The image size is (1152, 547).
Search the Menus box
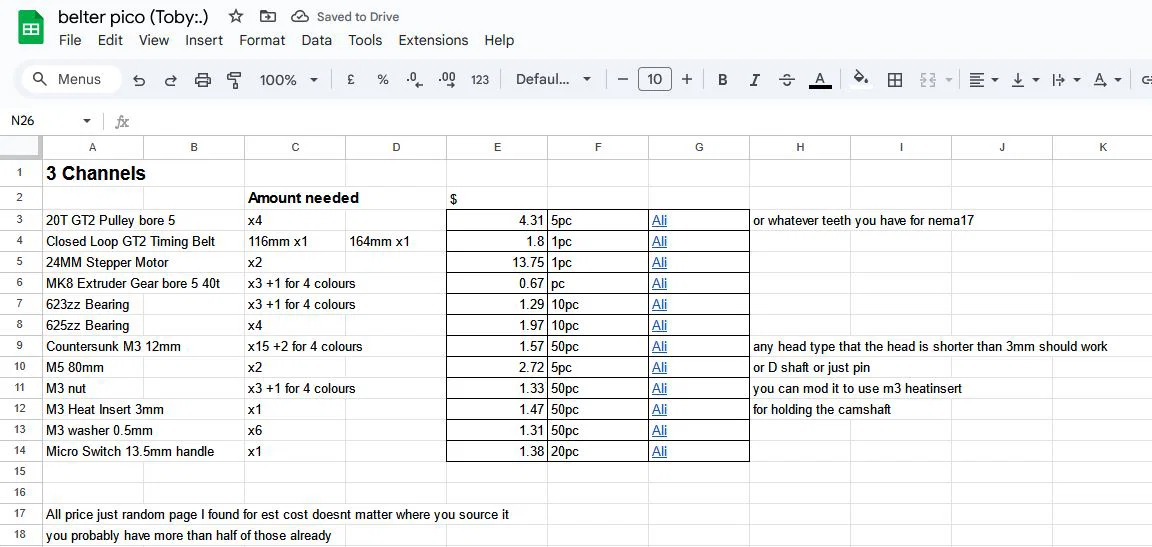click(x=71, y=79)
